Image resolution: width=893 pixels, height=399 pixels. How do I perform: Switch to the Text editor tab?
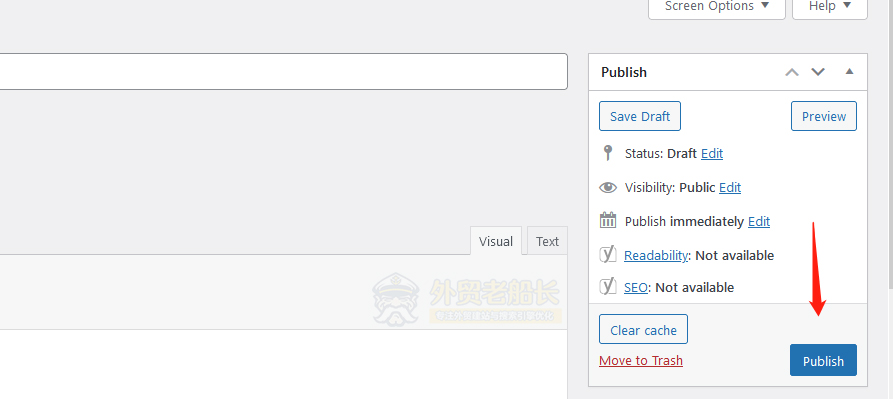tap(547, 241)
